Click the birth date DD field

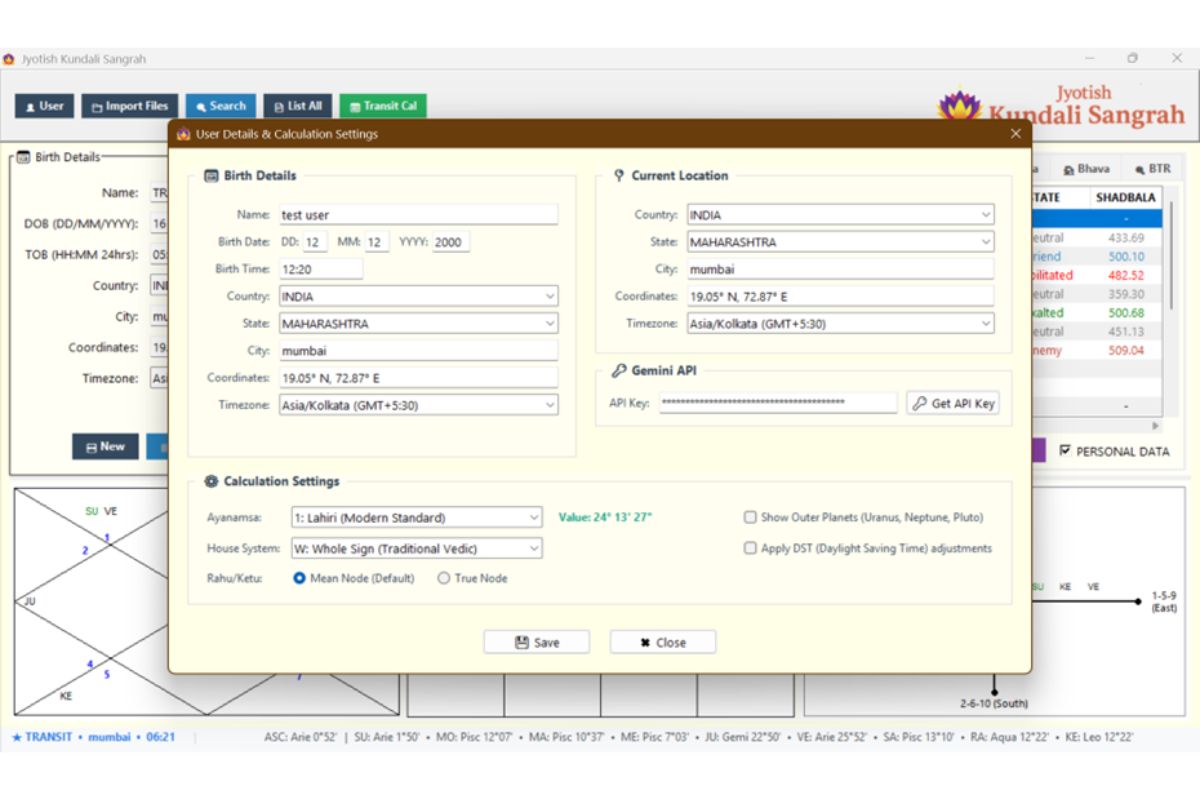pyautogui.click(x=315, y=242)
